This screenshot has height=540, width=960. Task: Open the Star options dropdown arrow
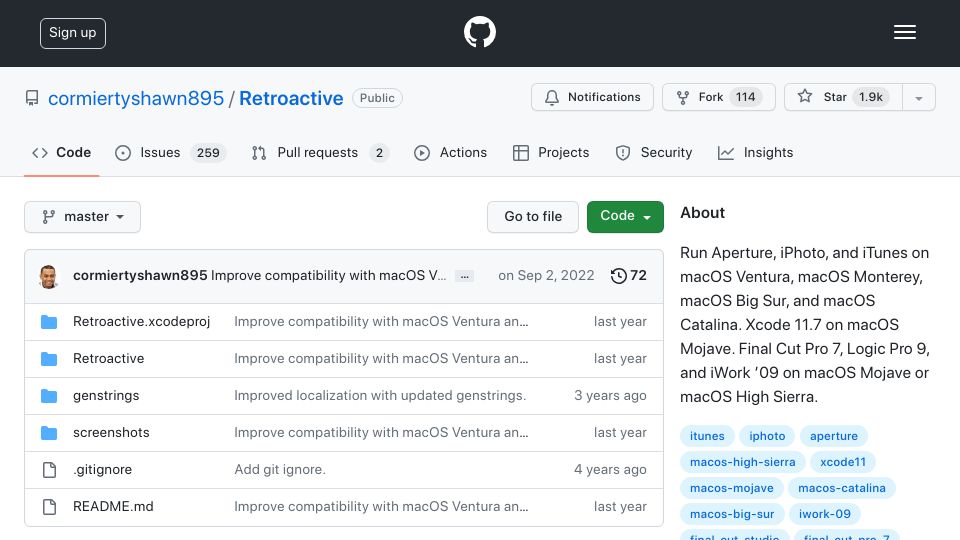pos(918,97)
